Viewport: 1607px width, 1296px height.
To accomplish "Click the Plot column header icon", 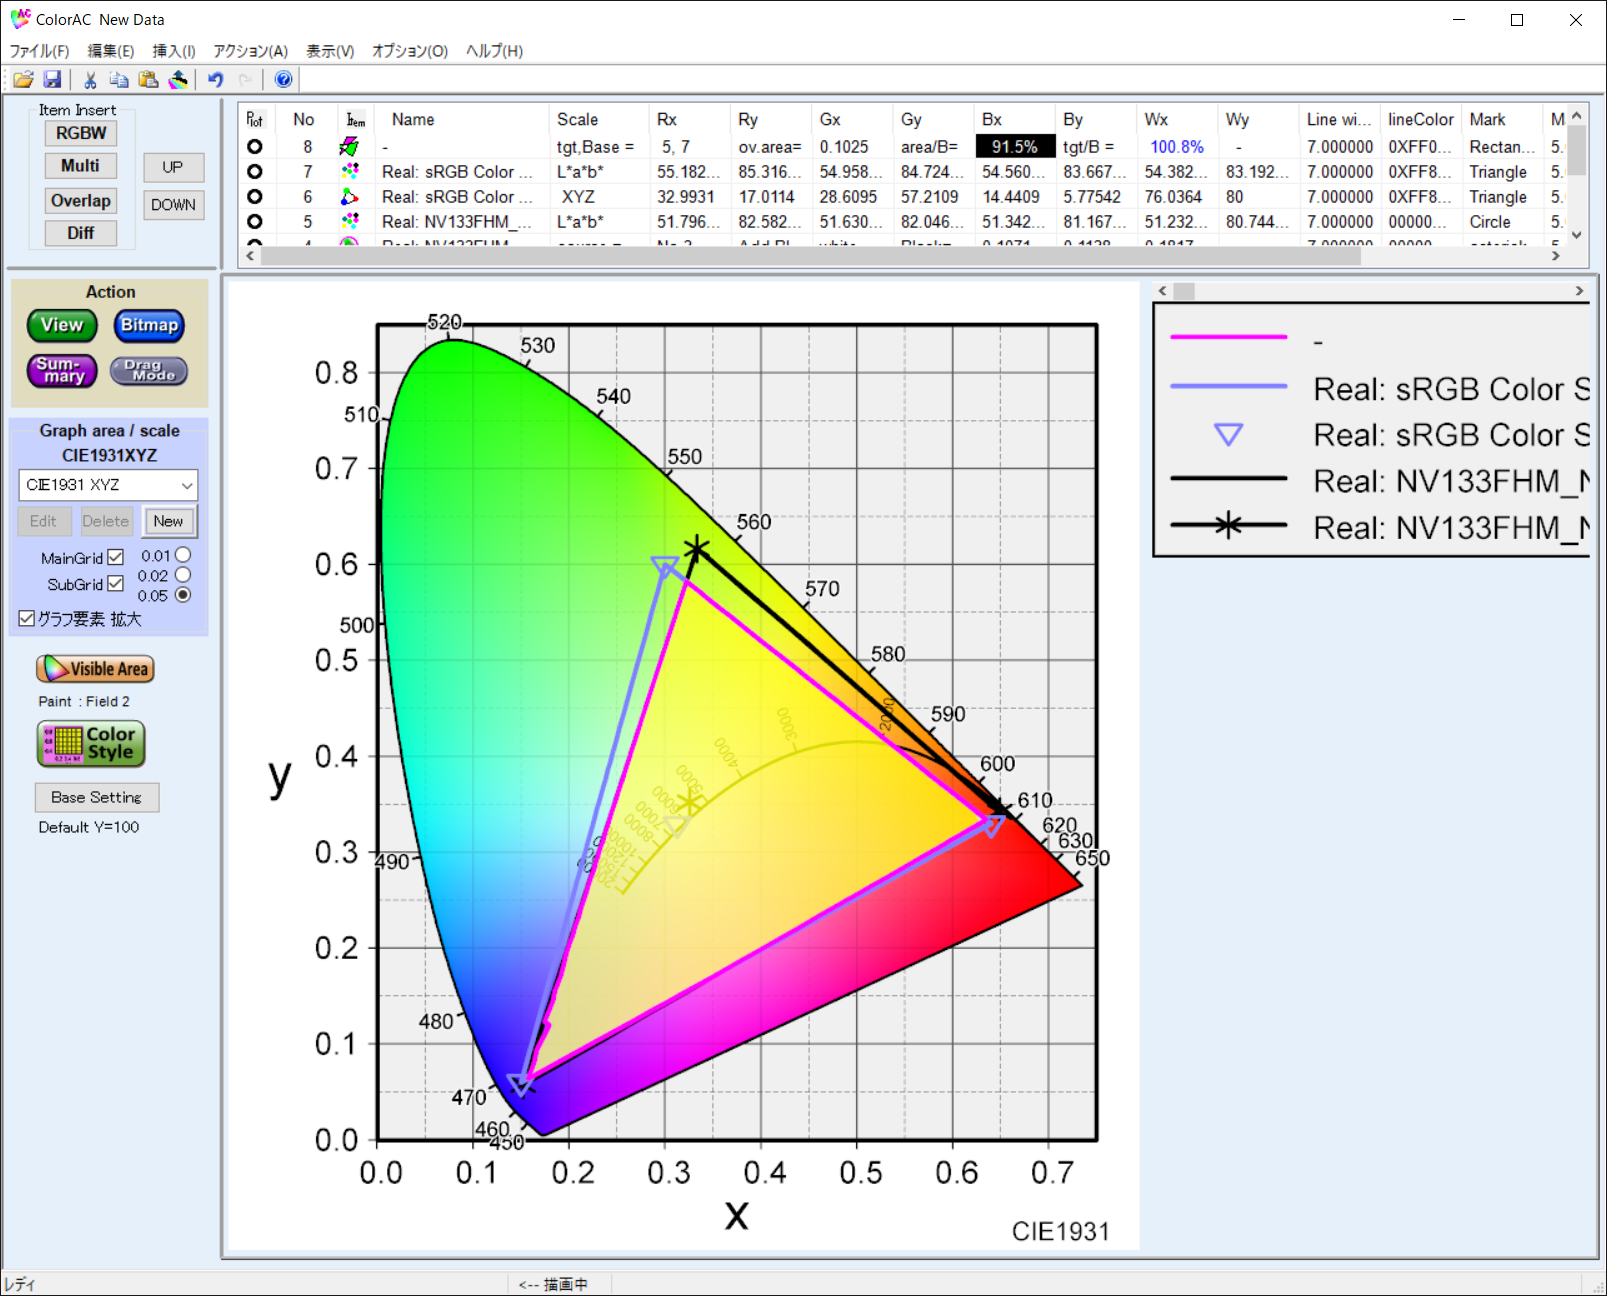I will click(255, 120).
